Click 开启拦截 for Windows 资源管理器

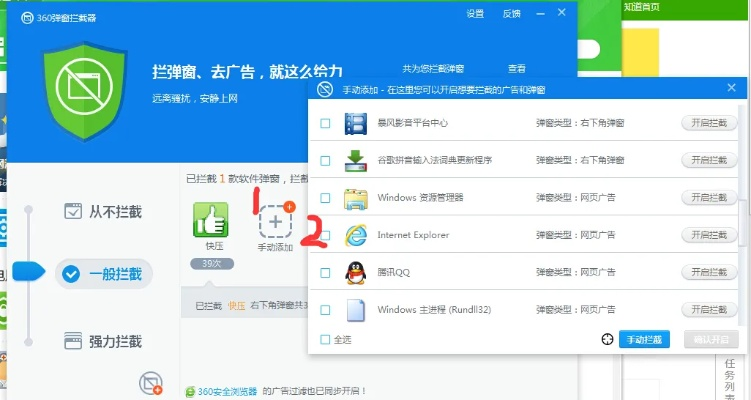click(709, 198)
